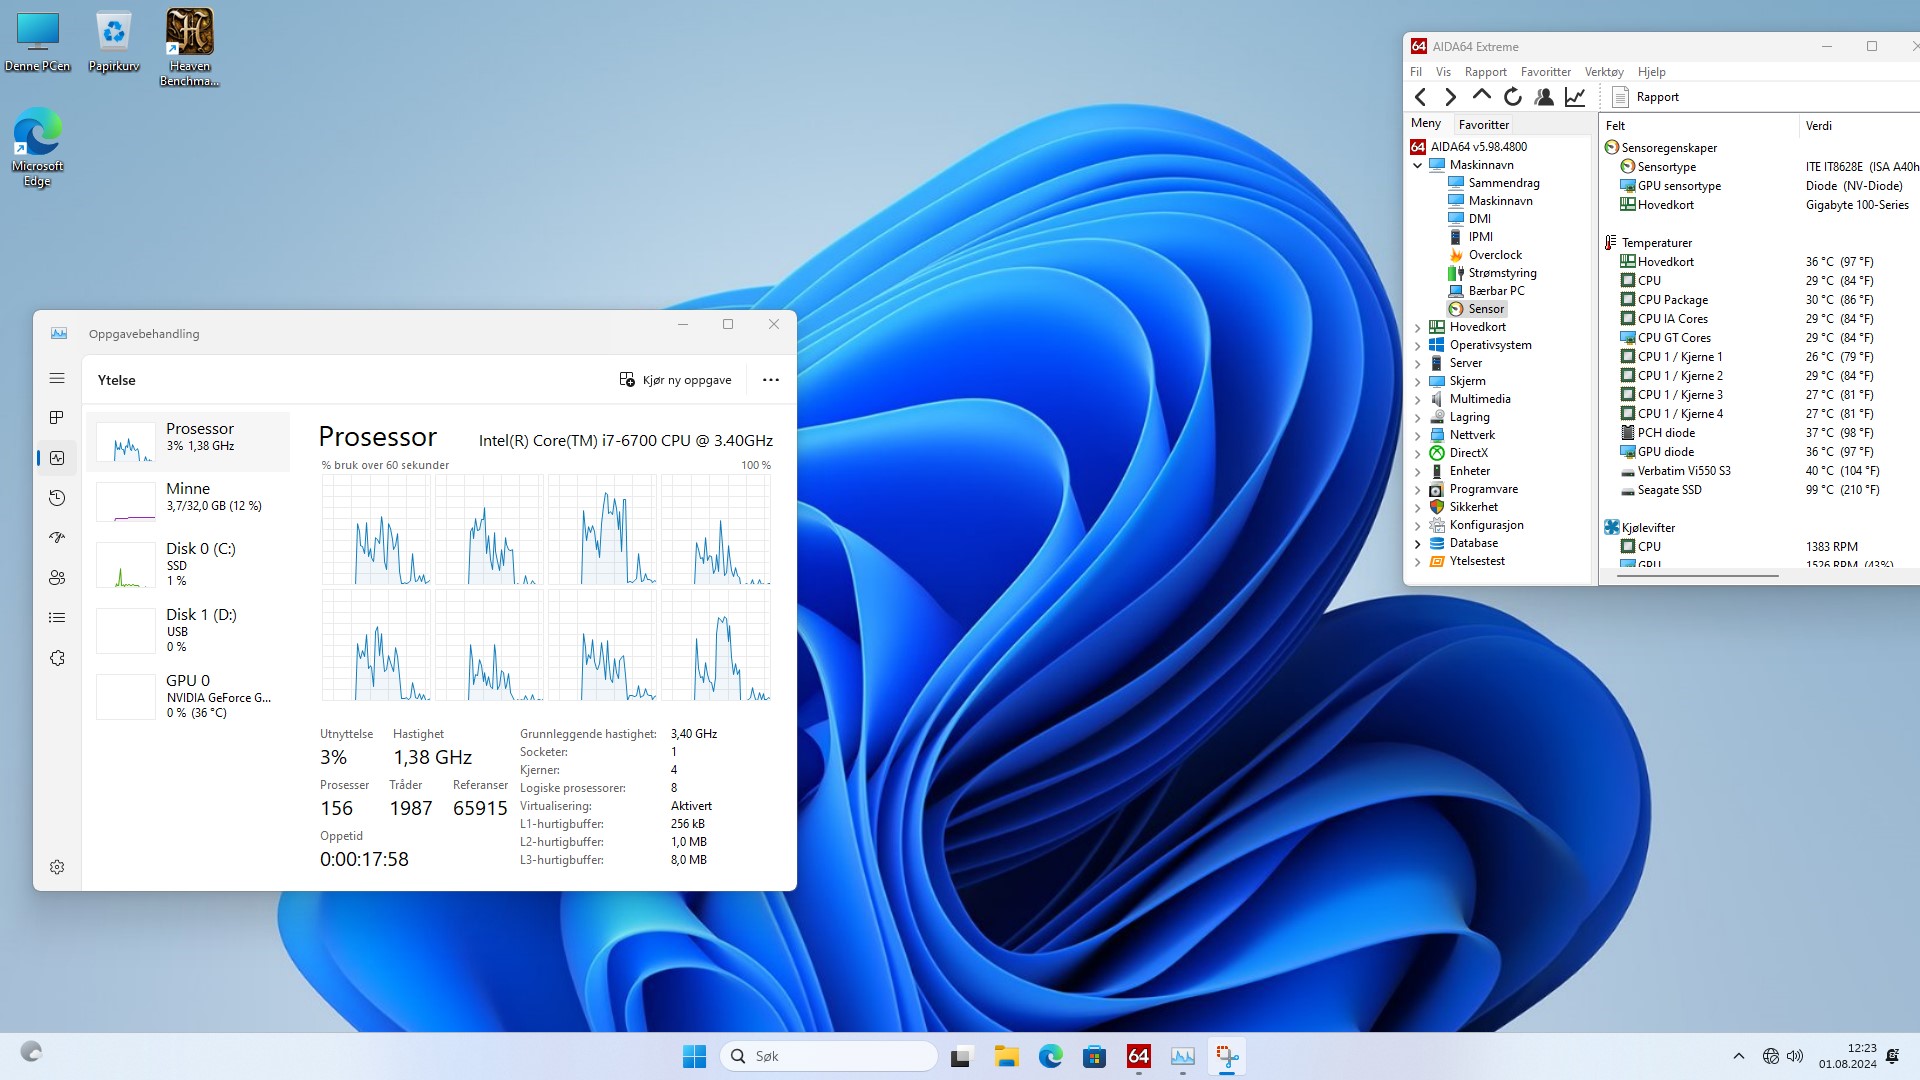The image size is (1920, 1080).
Task: Open Task Manager Startup apps icon
Action: [x=57, y=538]
